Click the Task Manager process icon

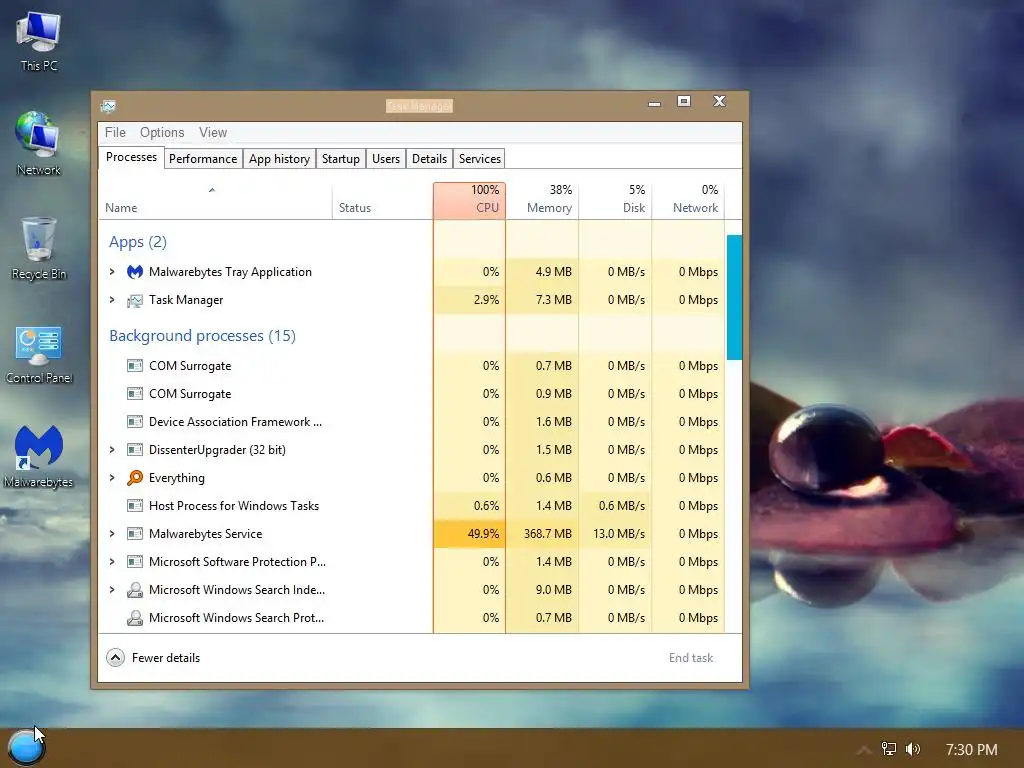tap(135, 300)
